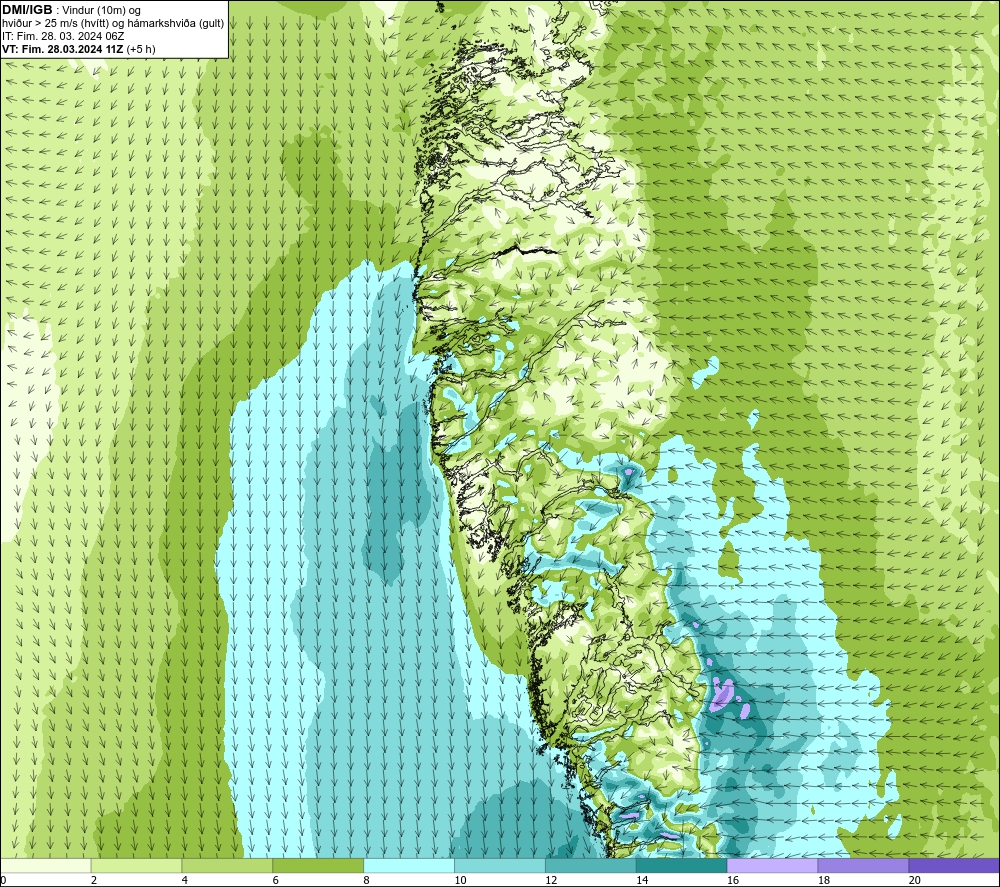
Task: Click the 12–14 m/s teal legend swatch
Action: pos(591,865)
